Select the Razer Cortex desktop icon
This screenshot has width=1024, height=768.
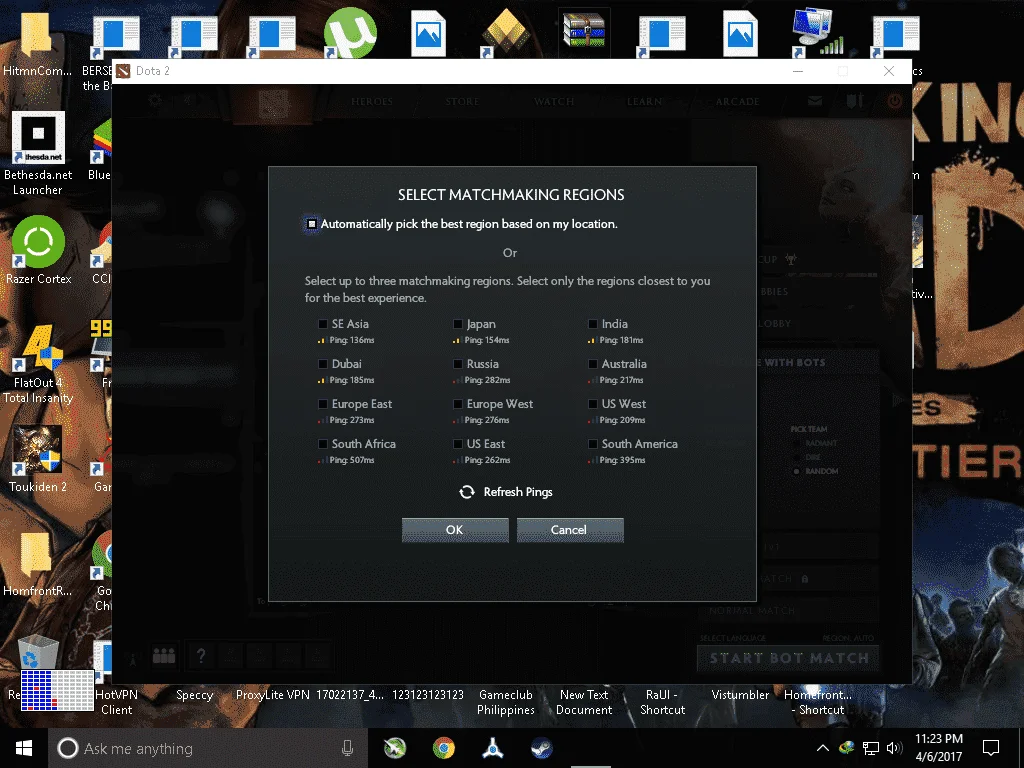click(38, 250)
